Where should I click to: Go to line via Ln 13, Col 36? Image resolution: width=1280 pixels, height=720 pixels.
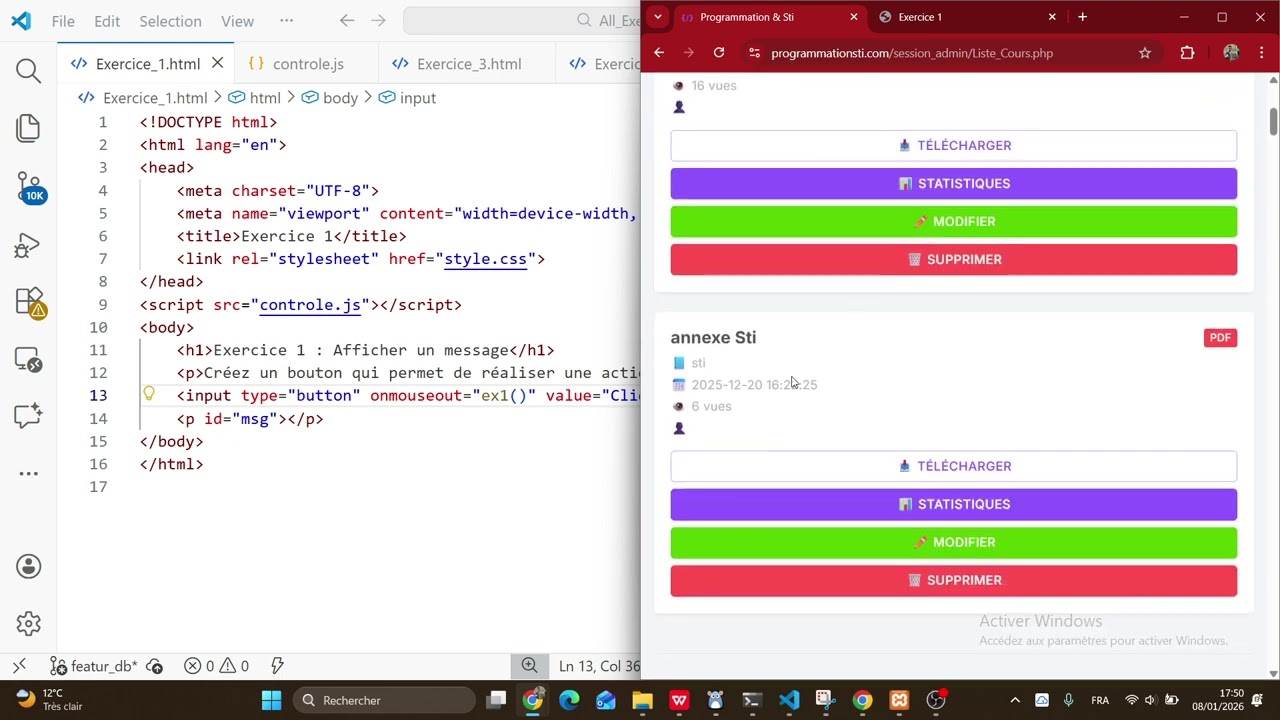pyautogui.click(x=599, y=666)
